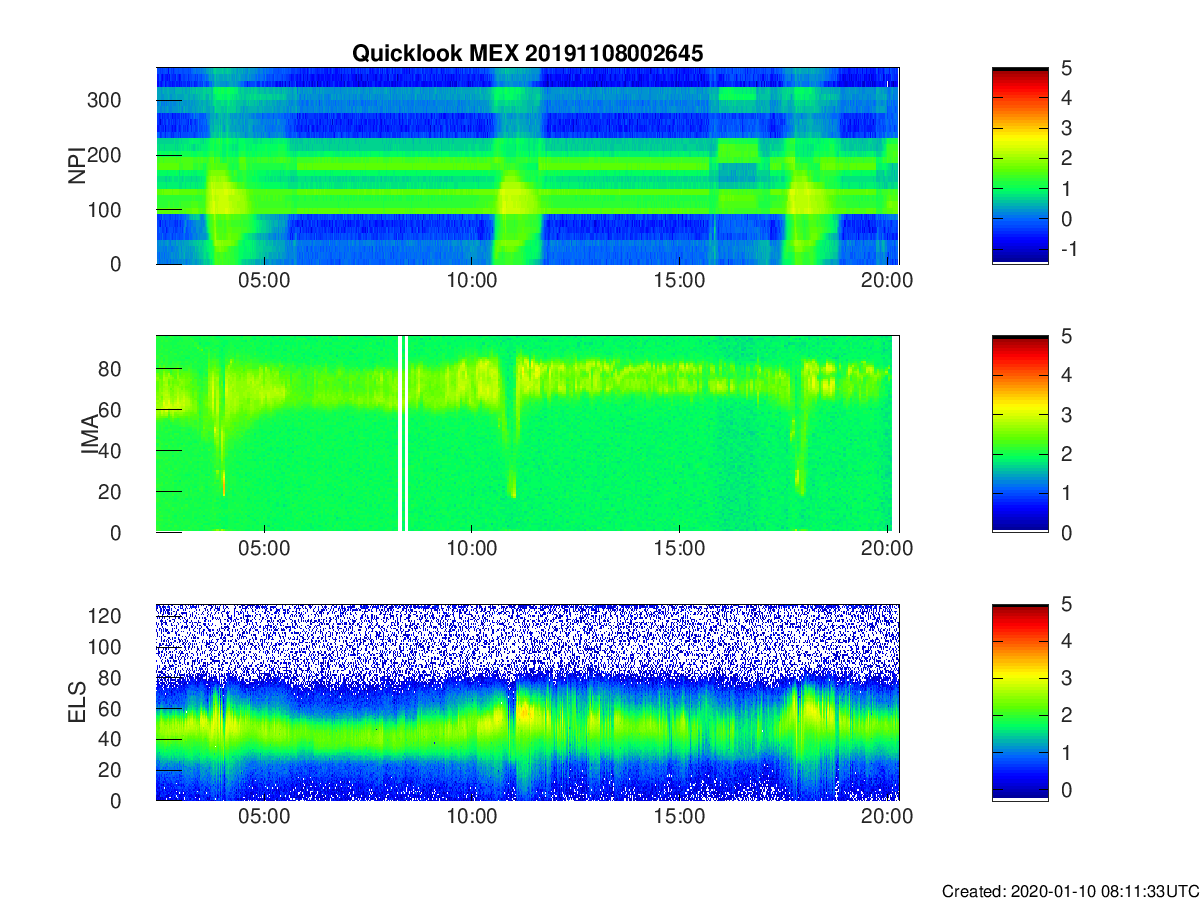Click the "15:00" tick under ELS panel

[x=679, y=817]
